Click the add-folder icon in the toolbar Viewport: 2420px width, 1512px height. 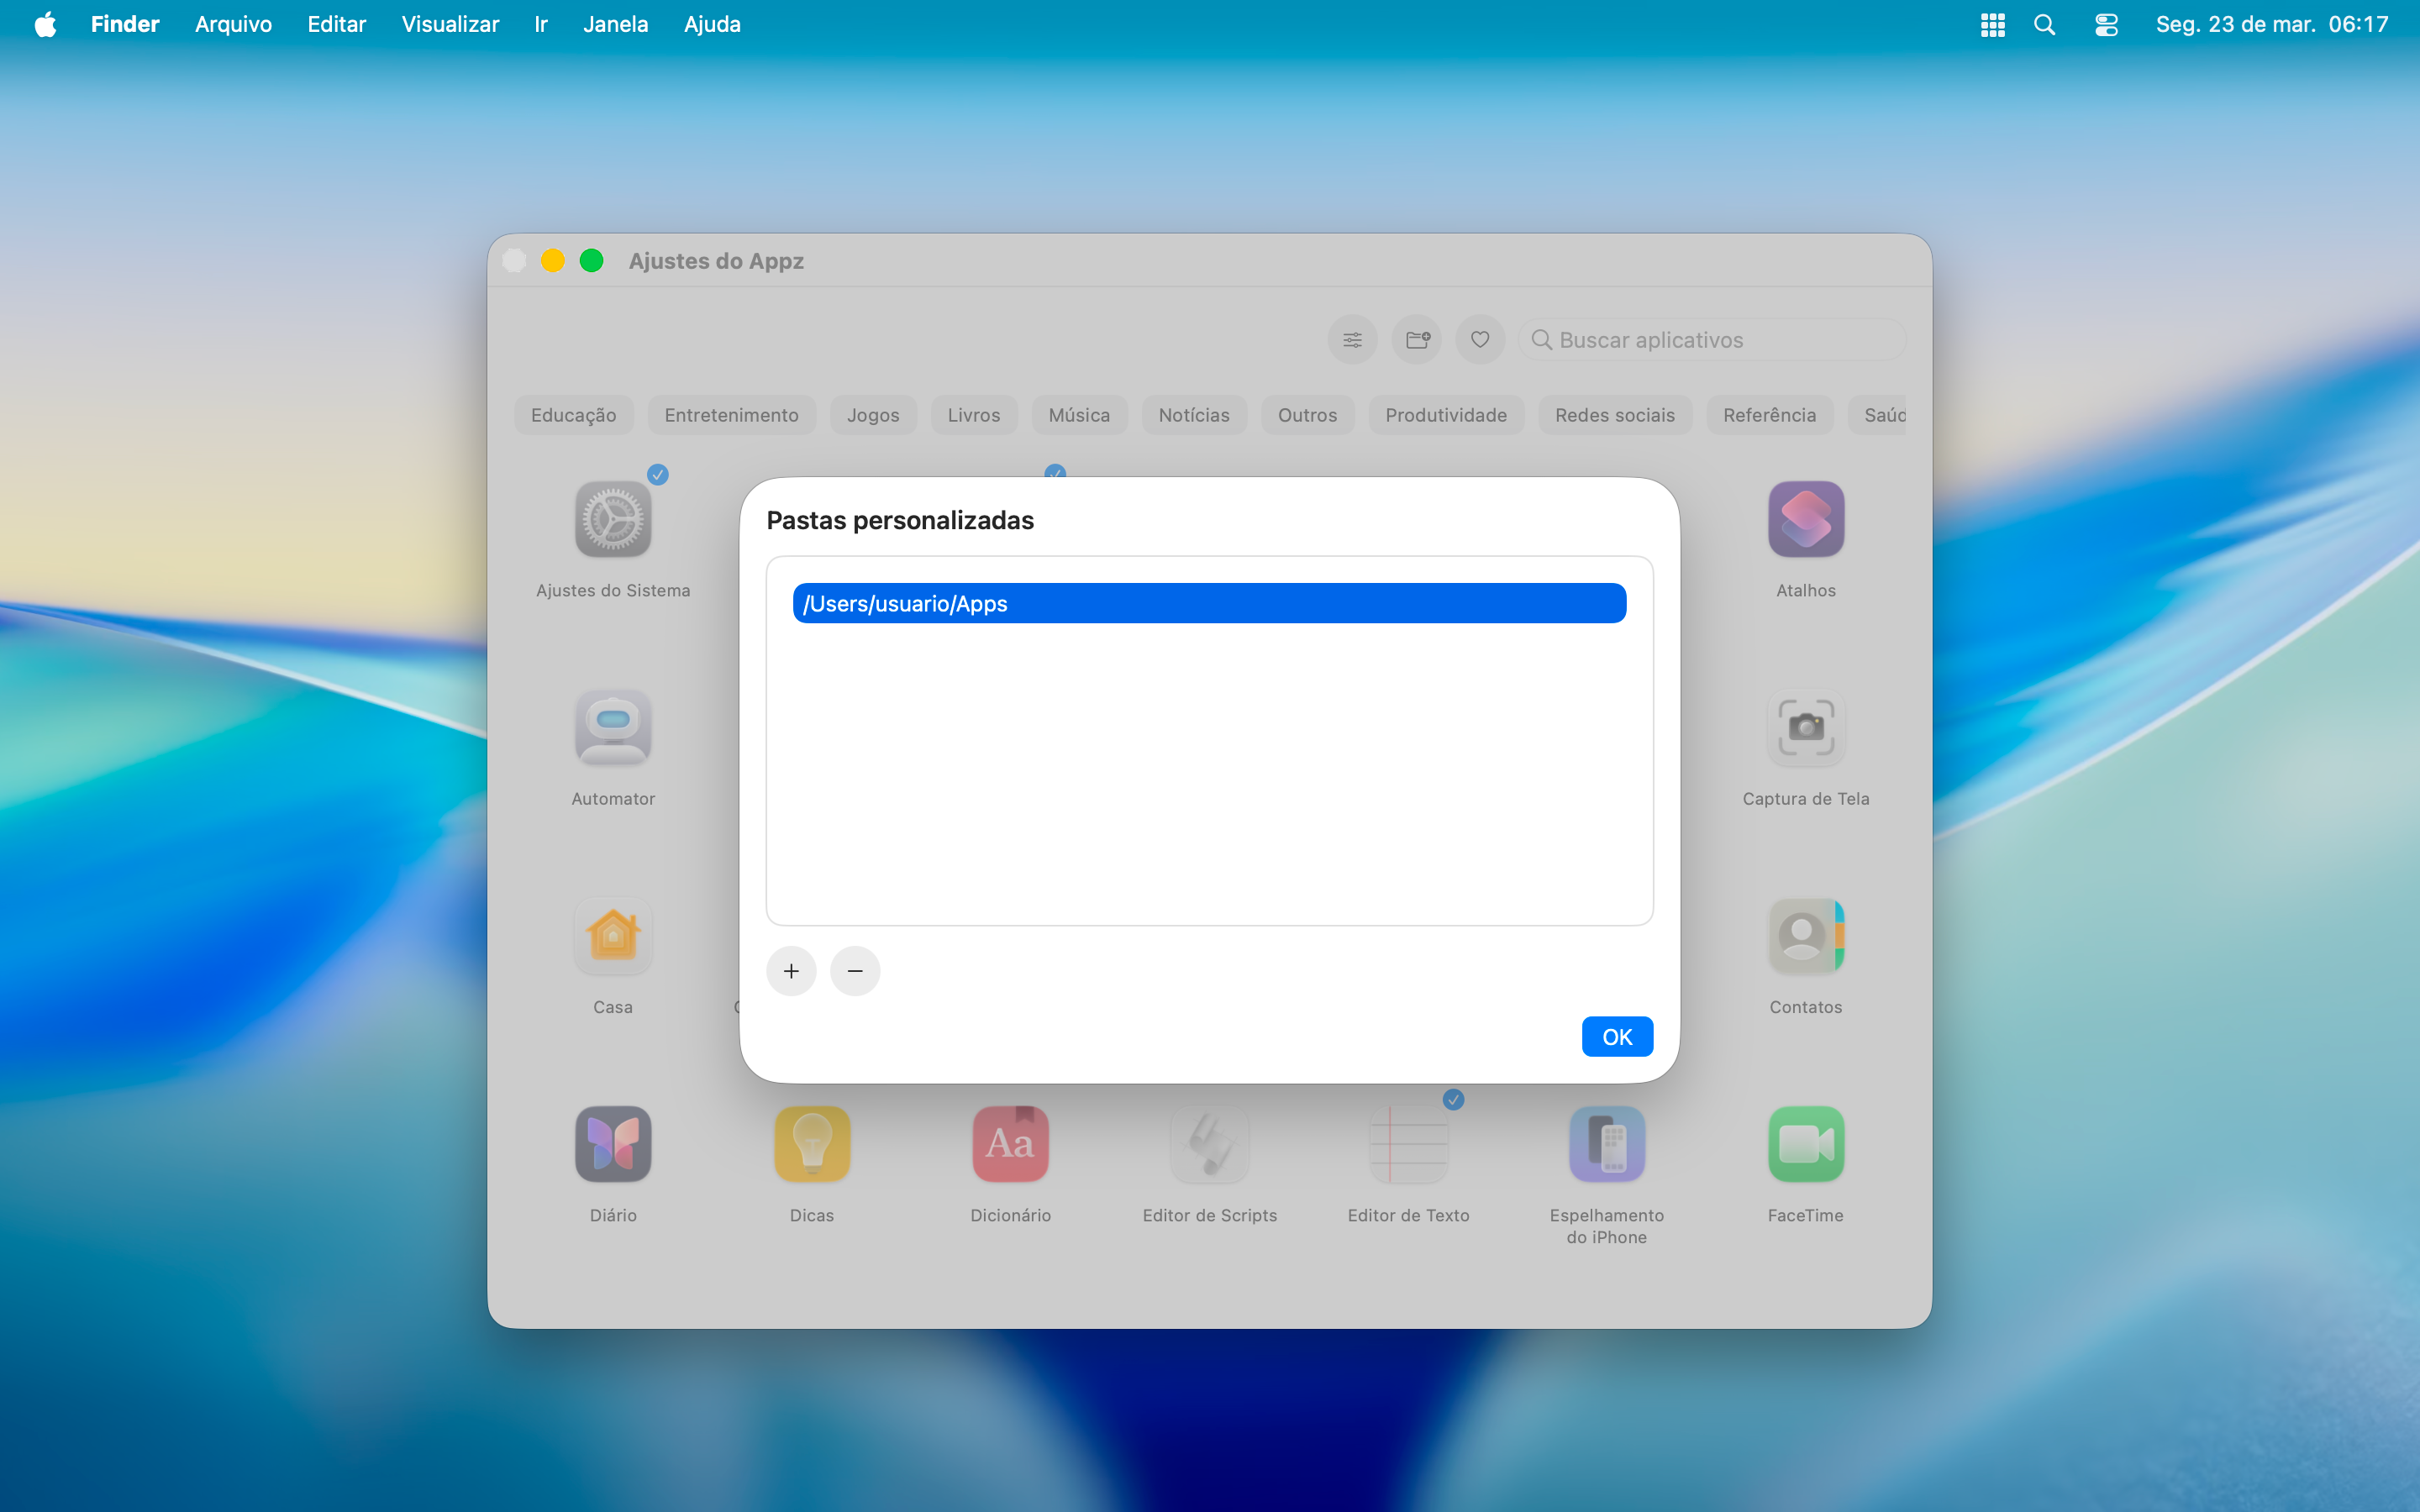(x=1415, y=339)
